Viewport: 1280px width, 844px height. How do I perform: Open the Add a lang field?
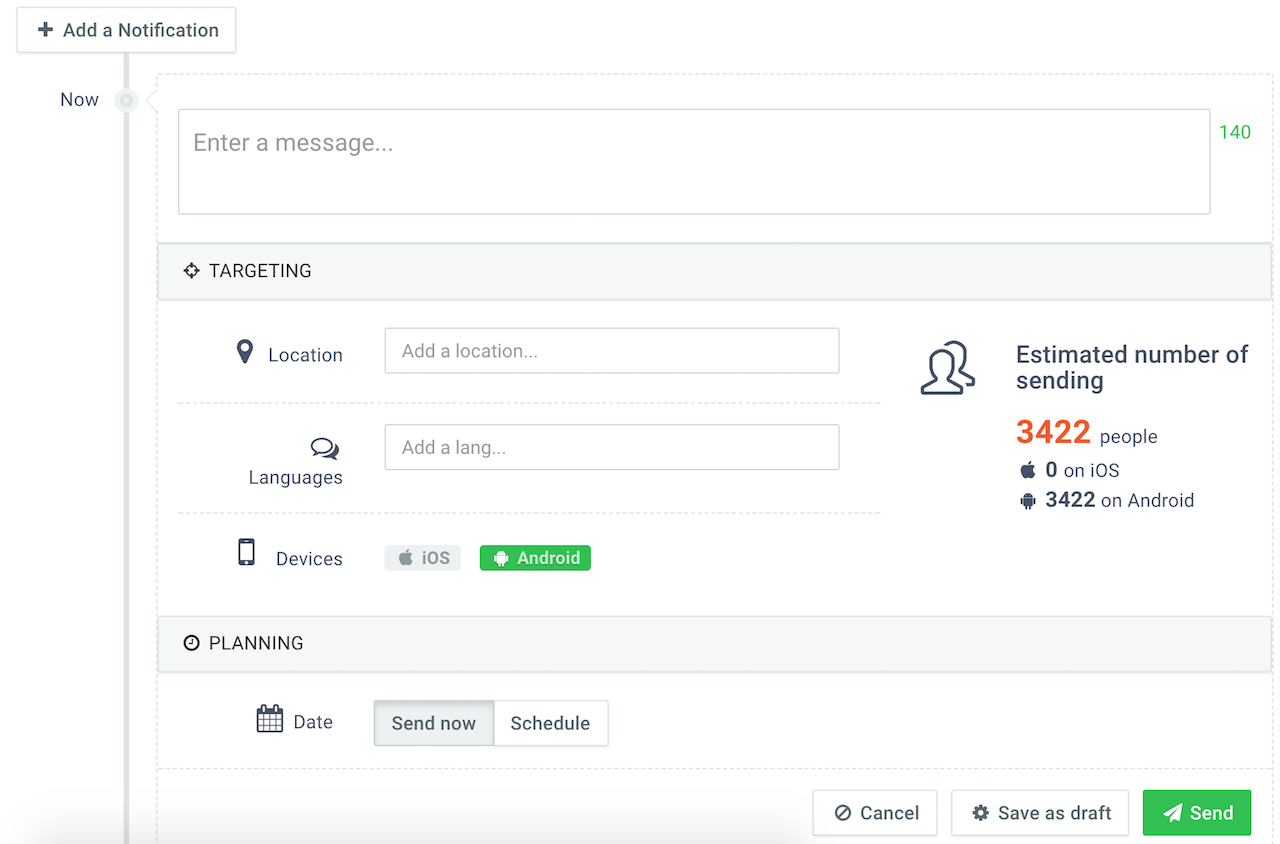tap(611, 448)
